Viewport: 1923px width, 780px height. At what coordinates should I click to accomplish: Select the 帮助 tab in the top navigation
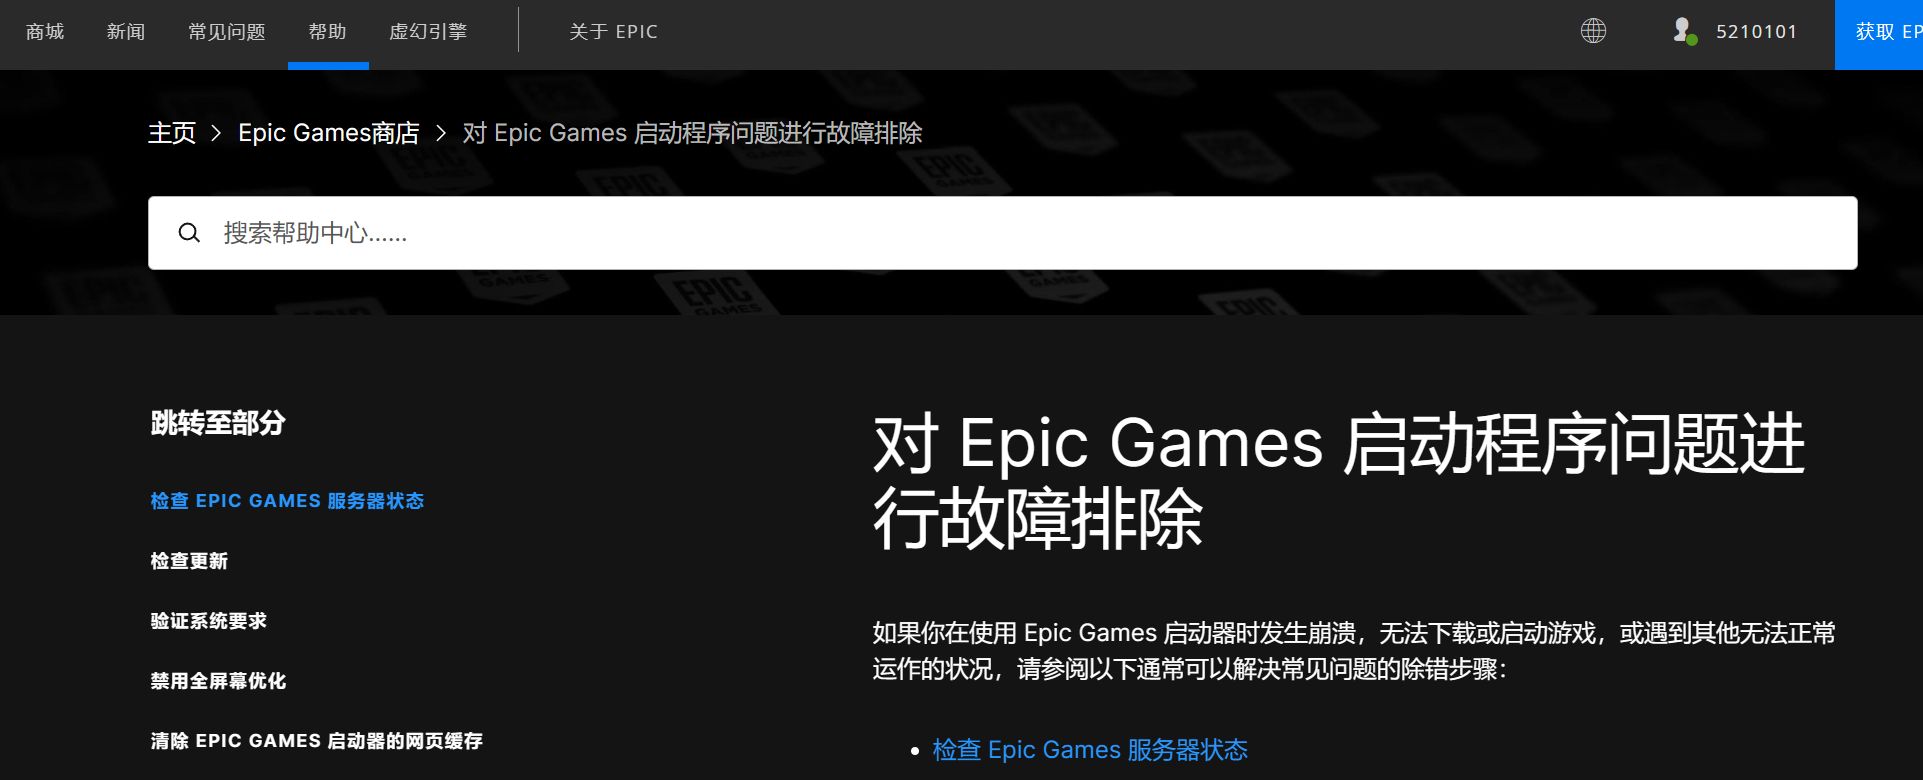328,32
